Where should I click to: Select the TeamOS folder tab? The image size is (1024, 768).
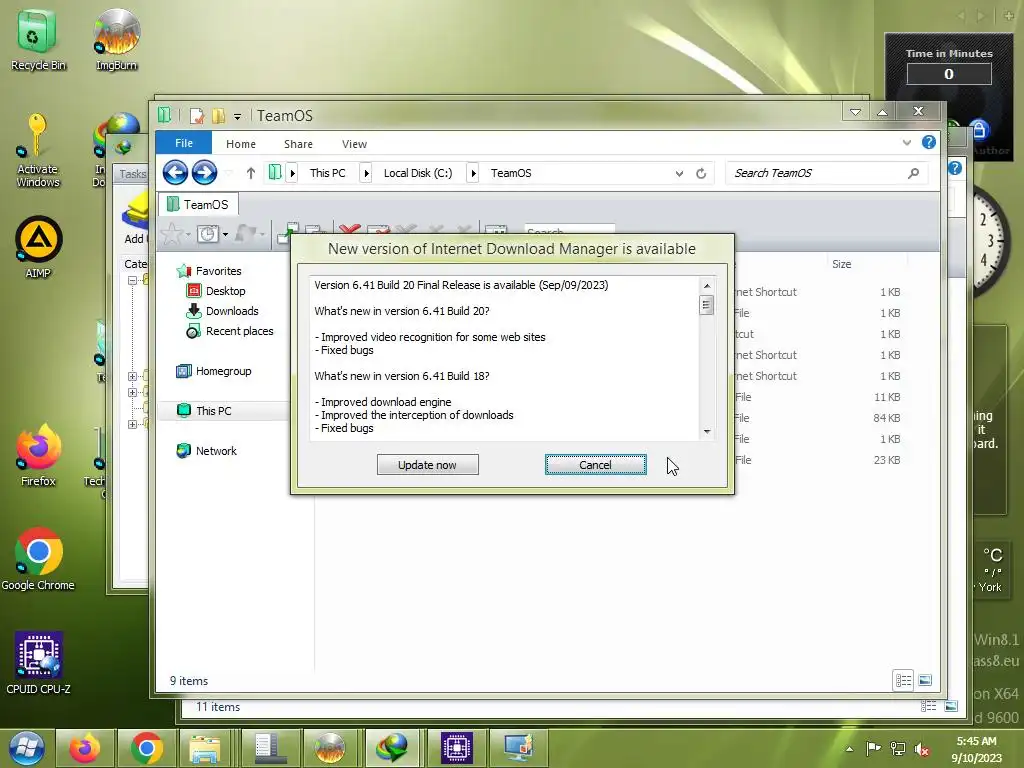(x=198, y=204)
